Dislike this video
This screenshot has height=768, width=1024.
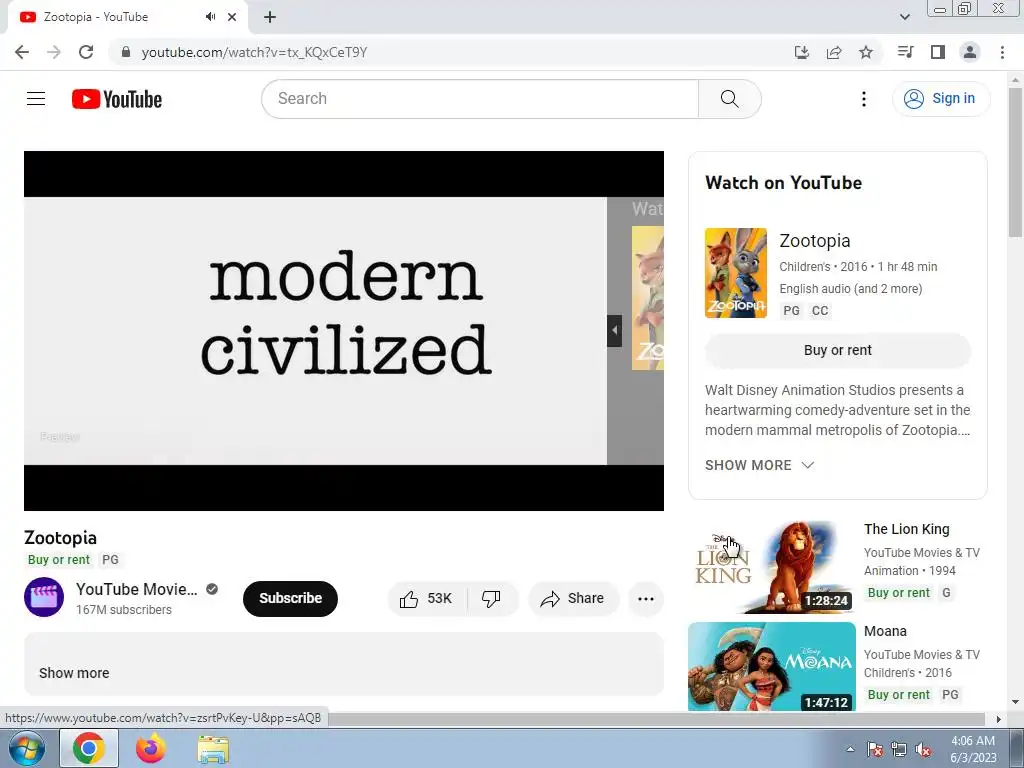coord(491,599)
